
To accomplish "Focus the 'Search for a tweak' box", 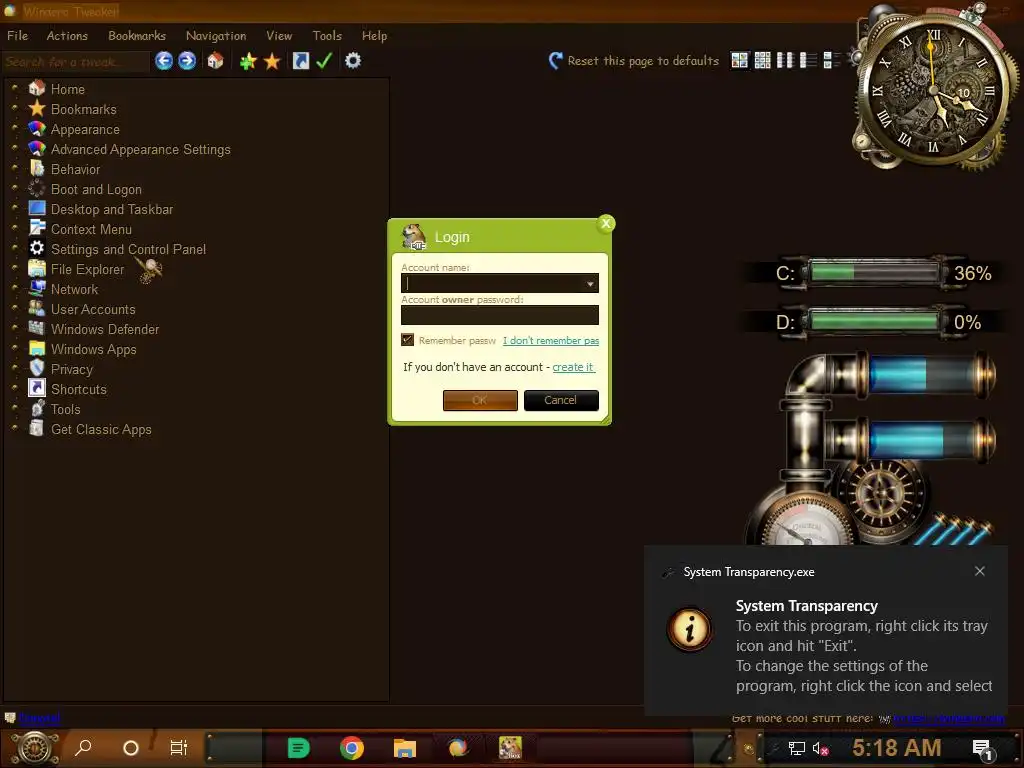I will tap(75, 61).
